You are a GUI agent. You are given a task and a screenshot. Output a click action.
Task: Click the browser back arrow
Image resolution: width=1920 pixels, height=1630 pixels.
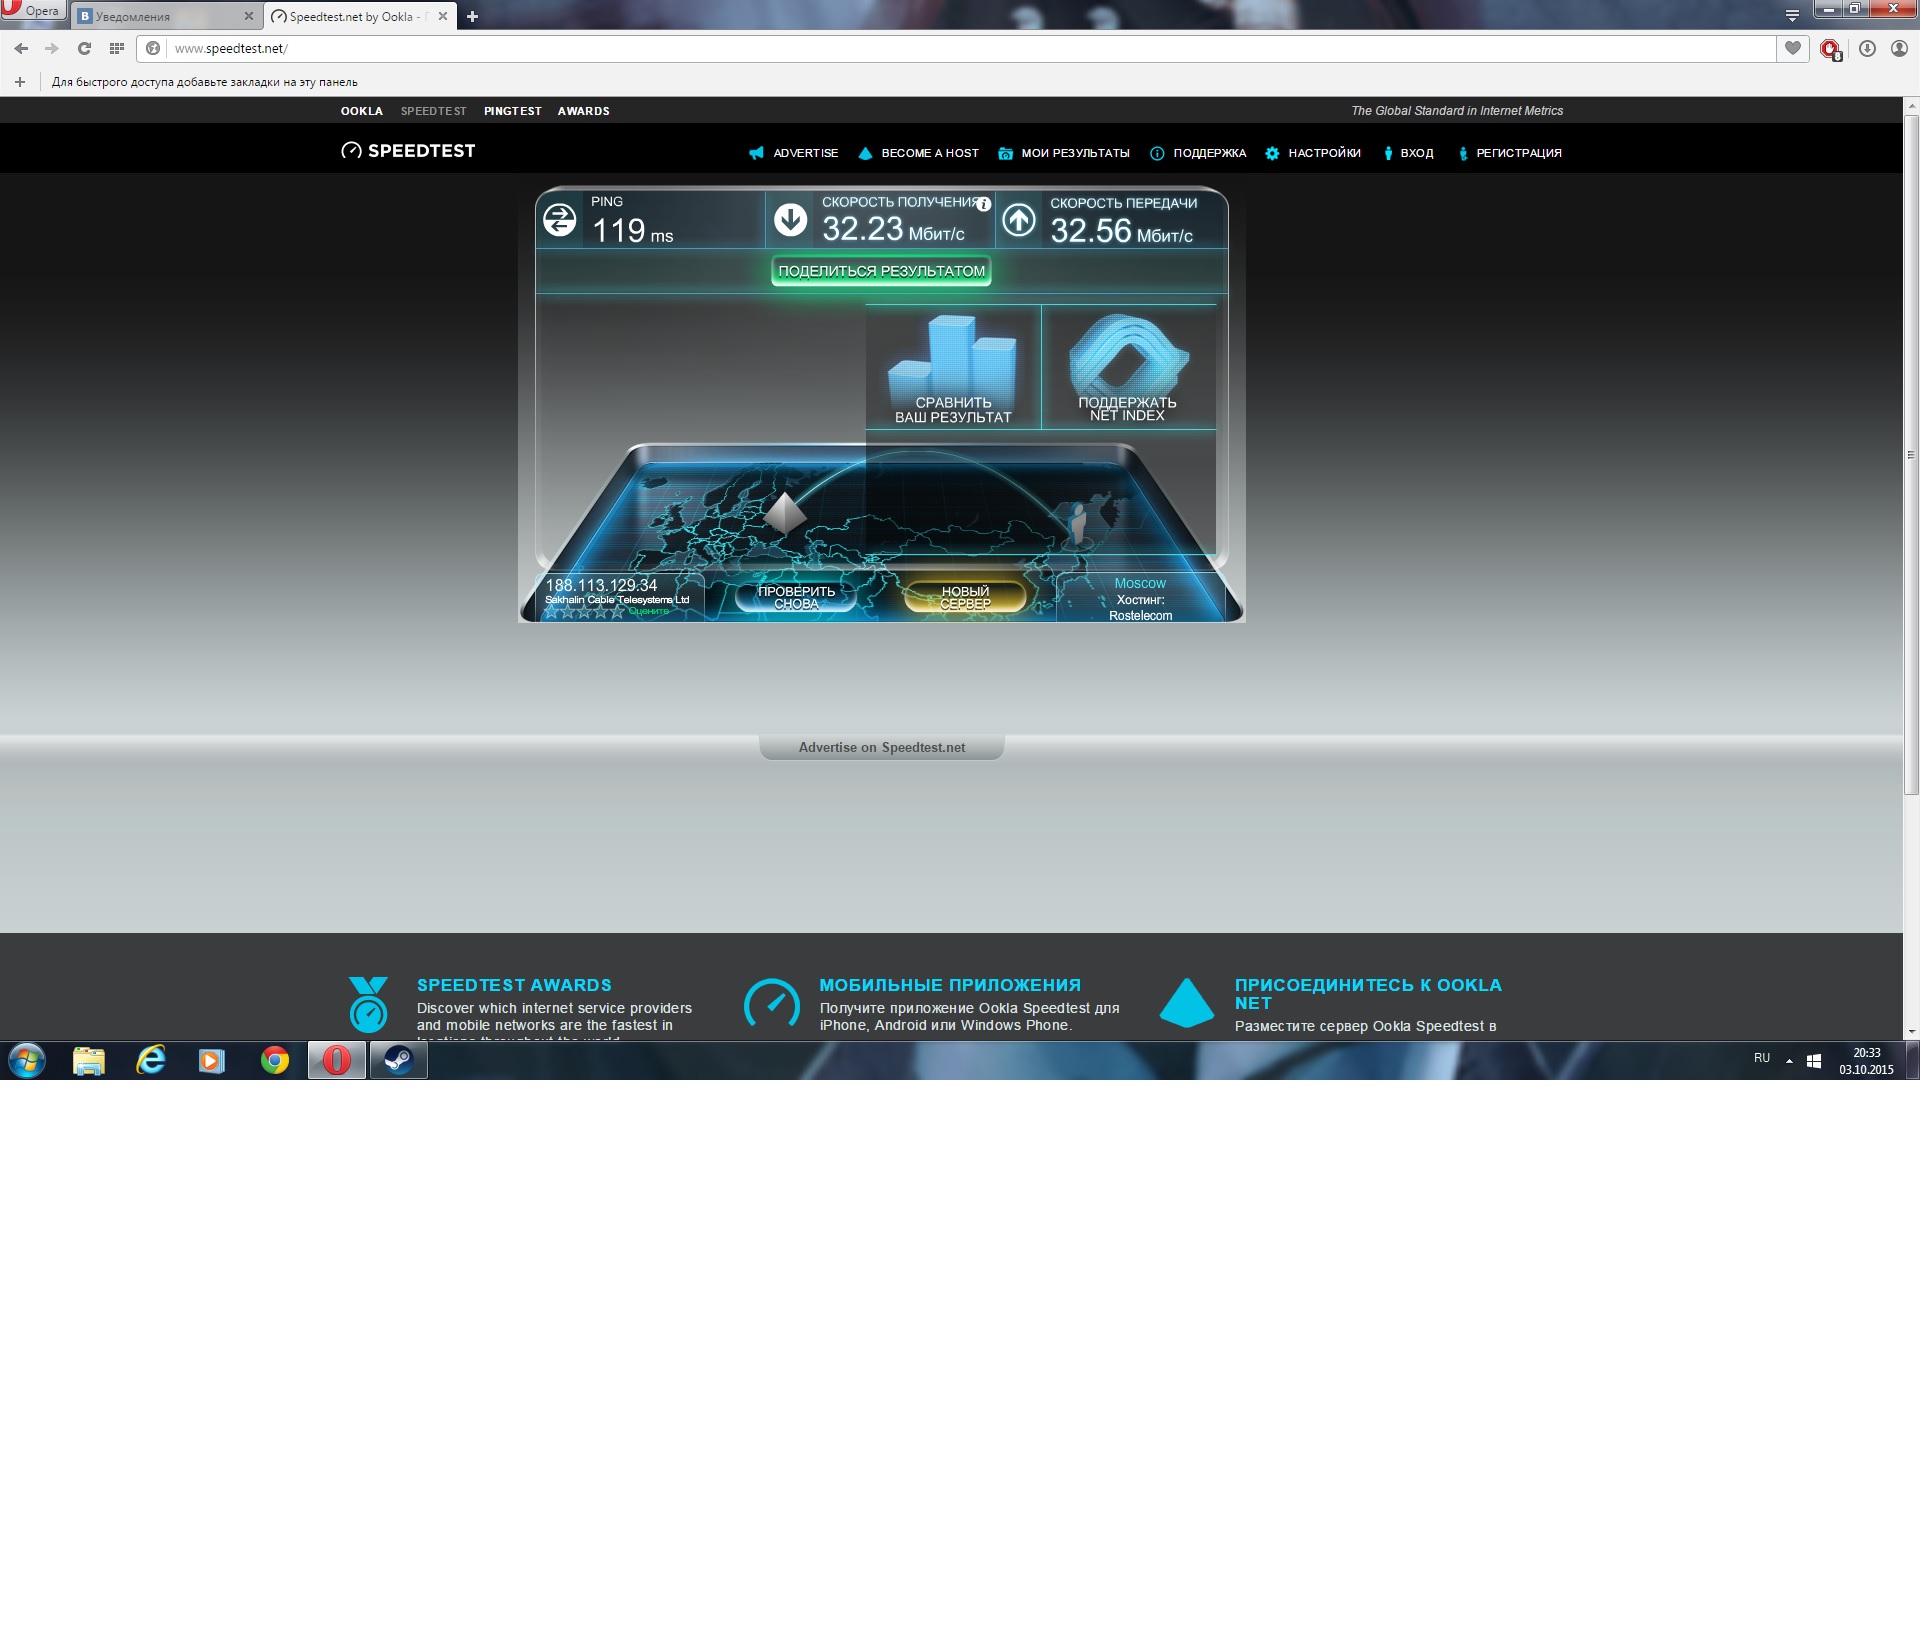pos(21,48)
